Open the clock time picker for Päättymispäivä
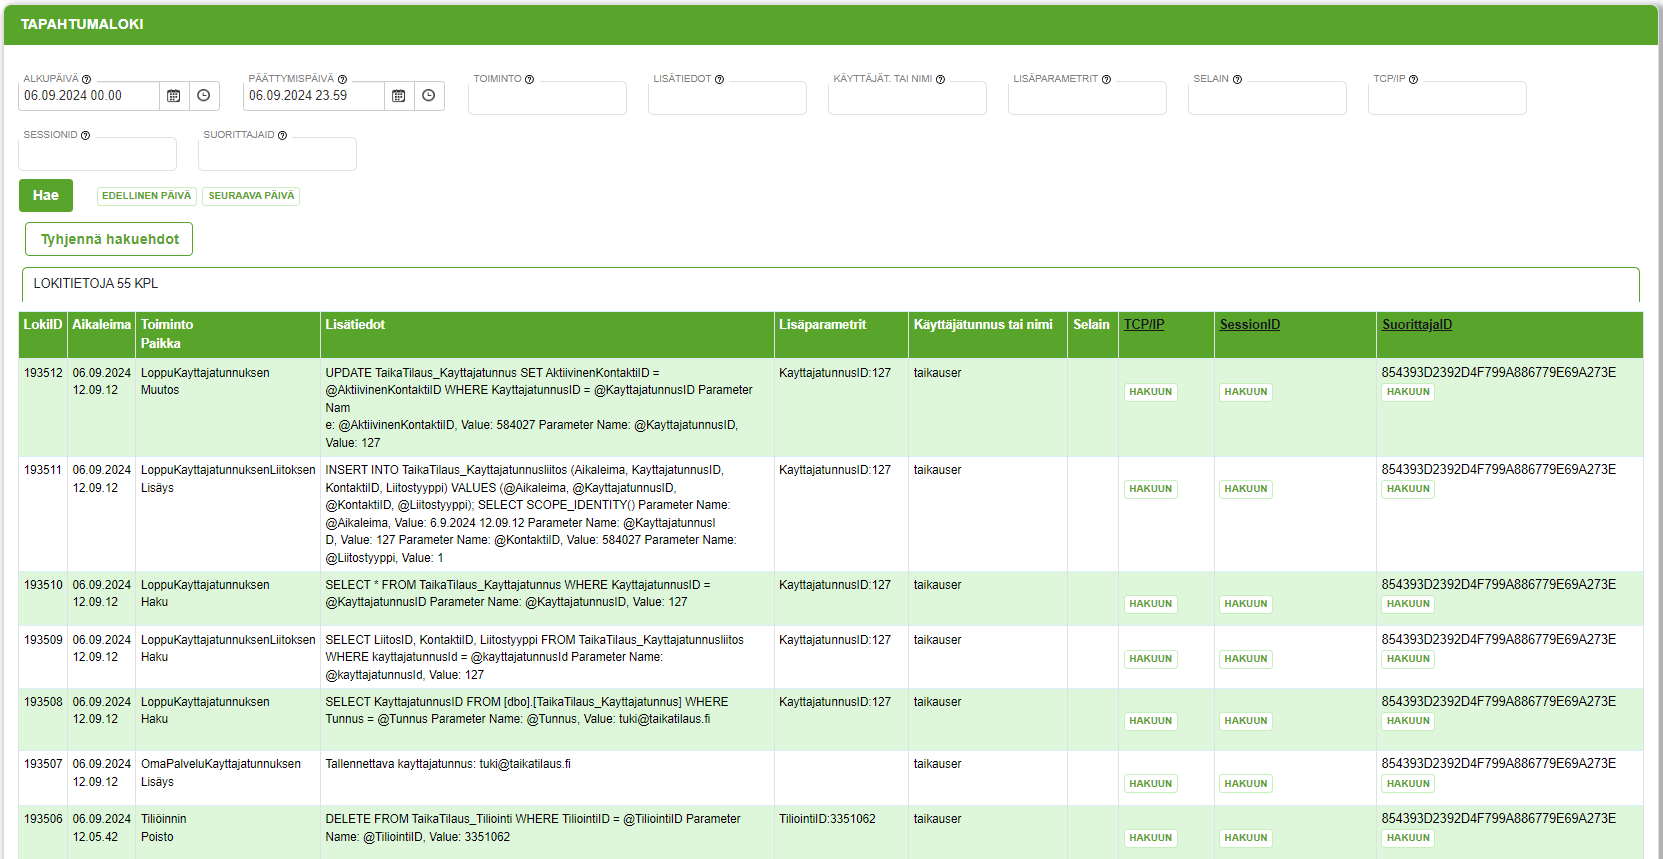This screenshot has width=1663, height=859. (429, 96)
